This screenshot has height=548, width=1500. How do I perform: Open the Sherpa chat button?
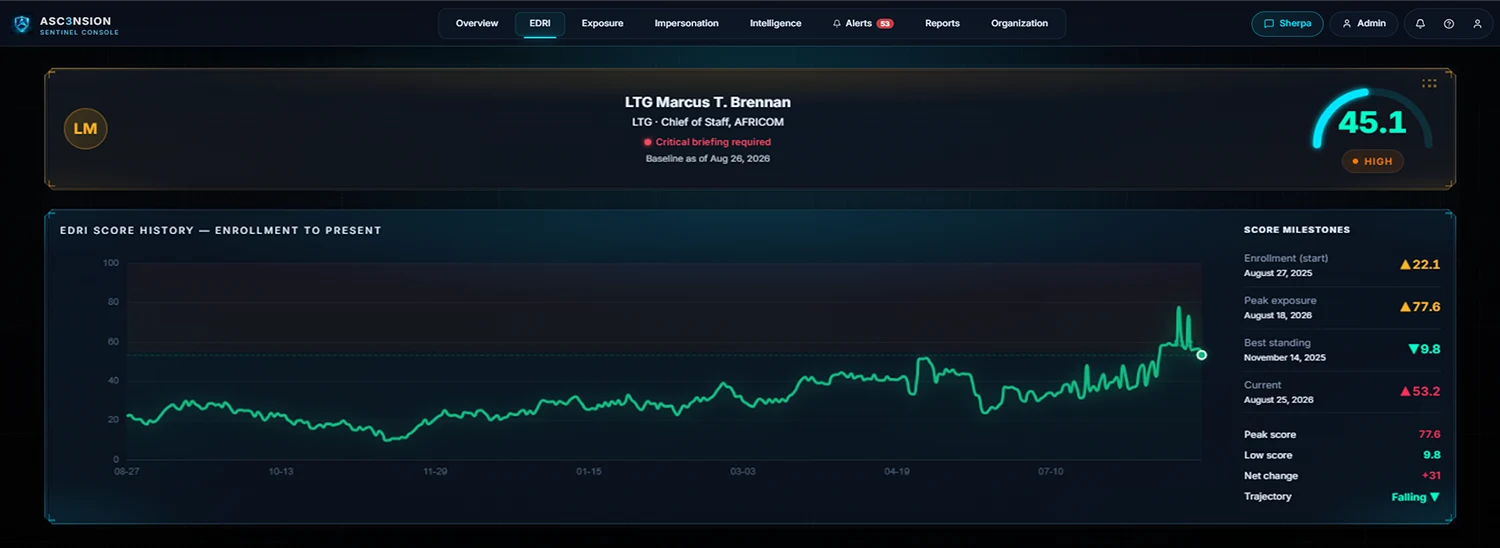coord(1287,24)
